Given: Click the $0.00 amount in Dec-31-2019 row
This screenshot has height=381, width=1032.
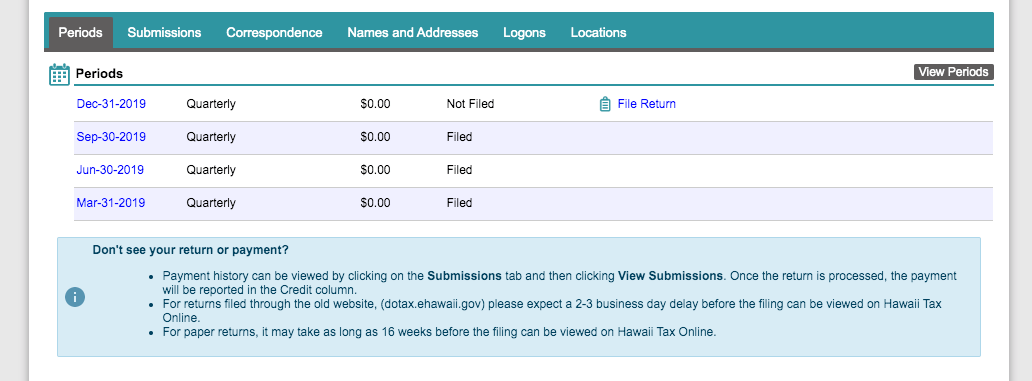Looking at the screenshot, I should click(x=375, y=104).
